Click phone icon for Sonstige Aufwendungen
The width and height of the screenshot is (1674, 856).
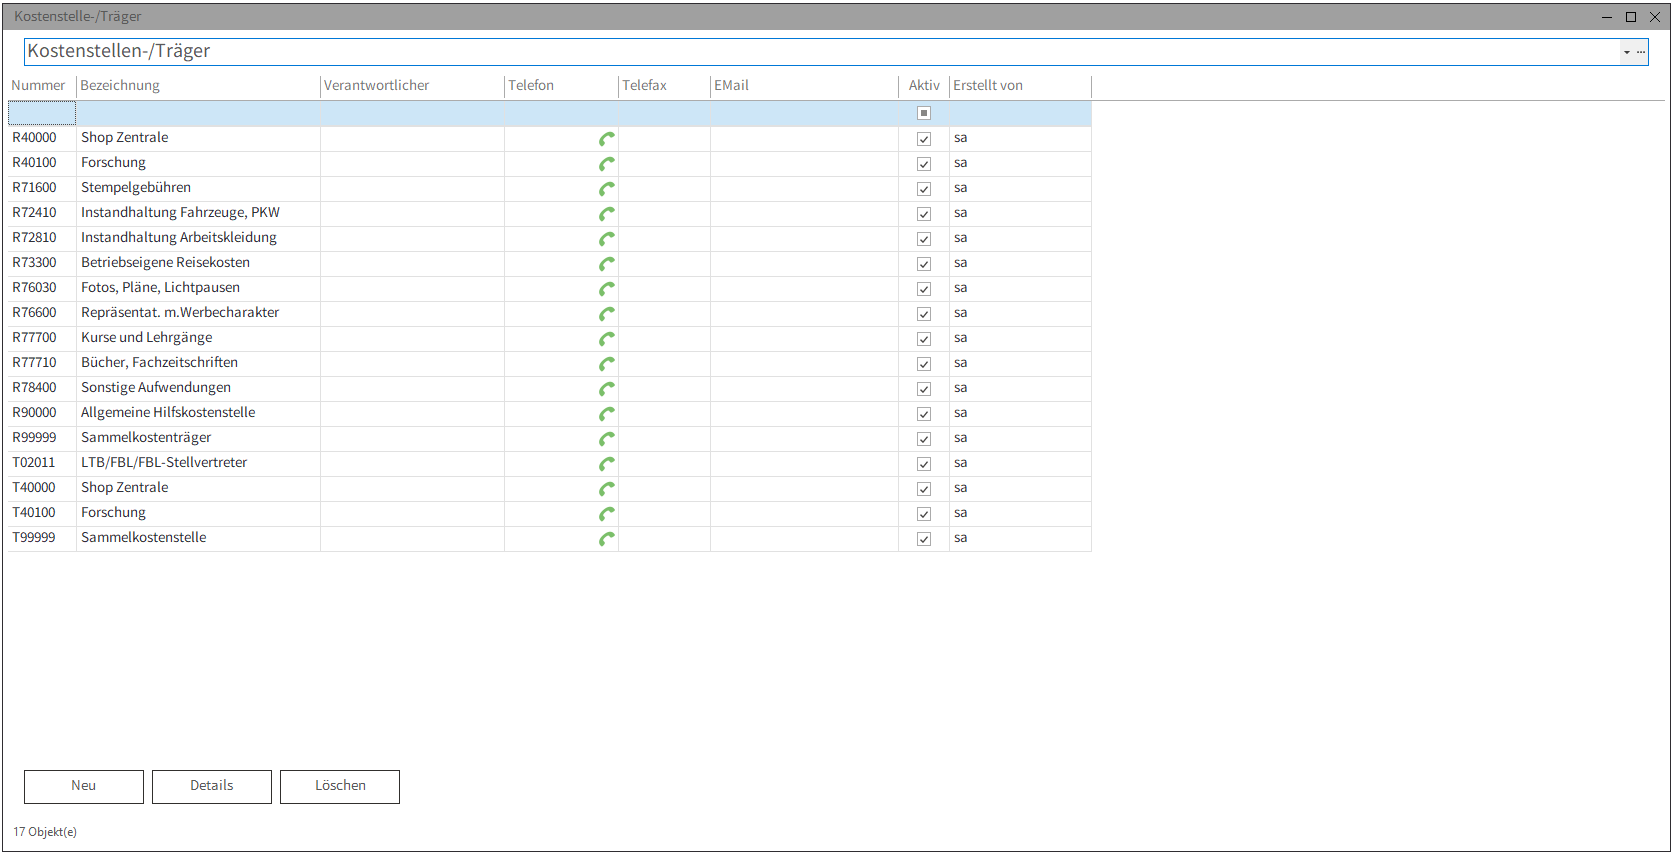[x=607, y=389]
